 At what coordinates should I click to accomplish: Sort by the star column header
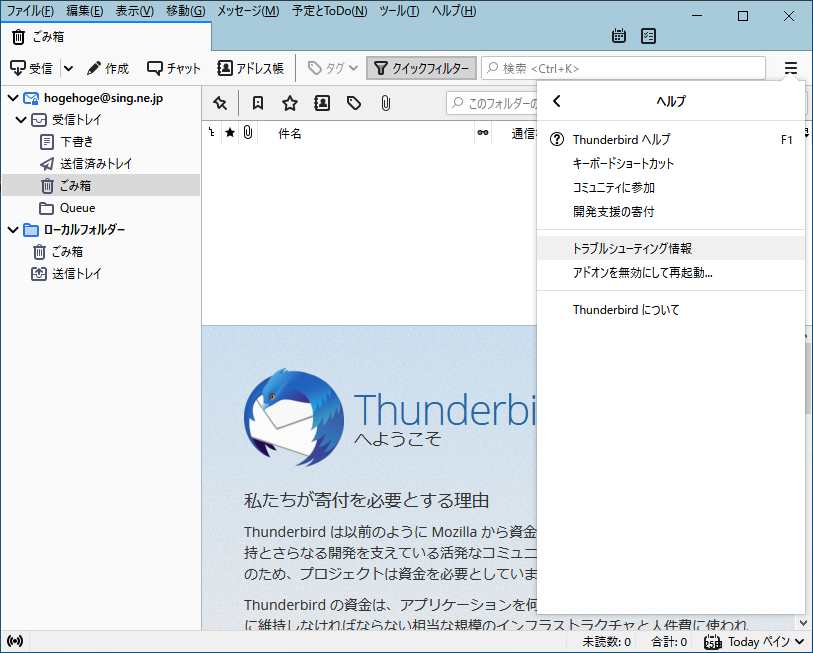pos(230,133)
